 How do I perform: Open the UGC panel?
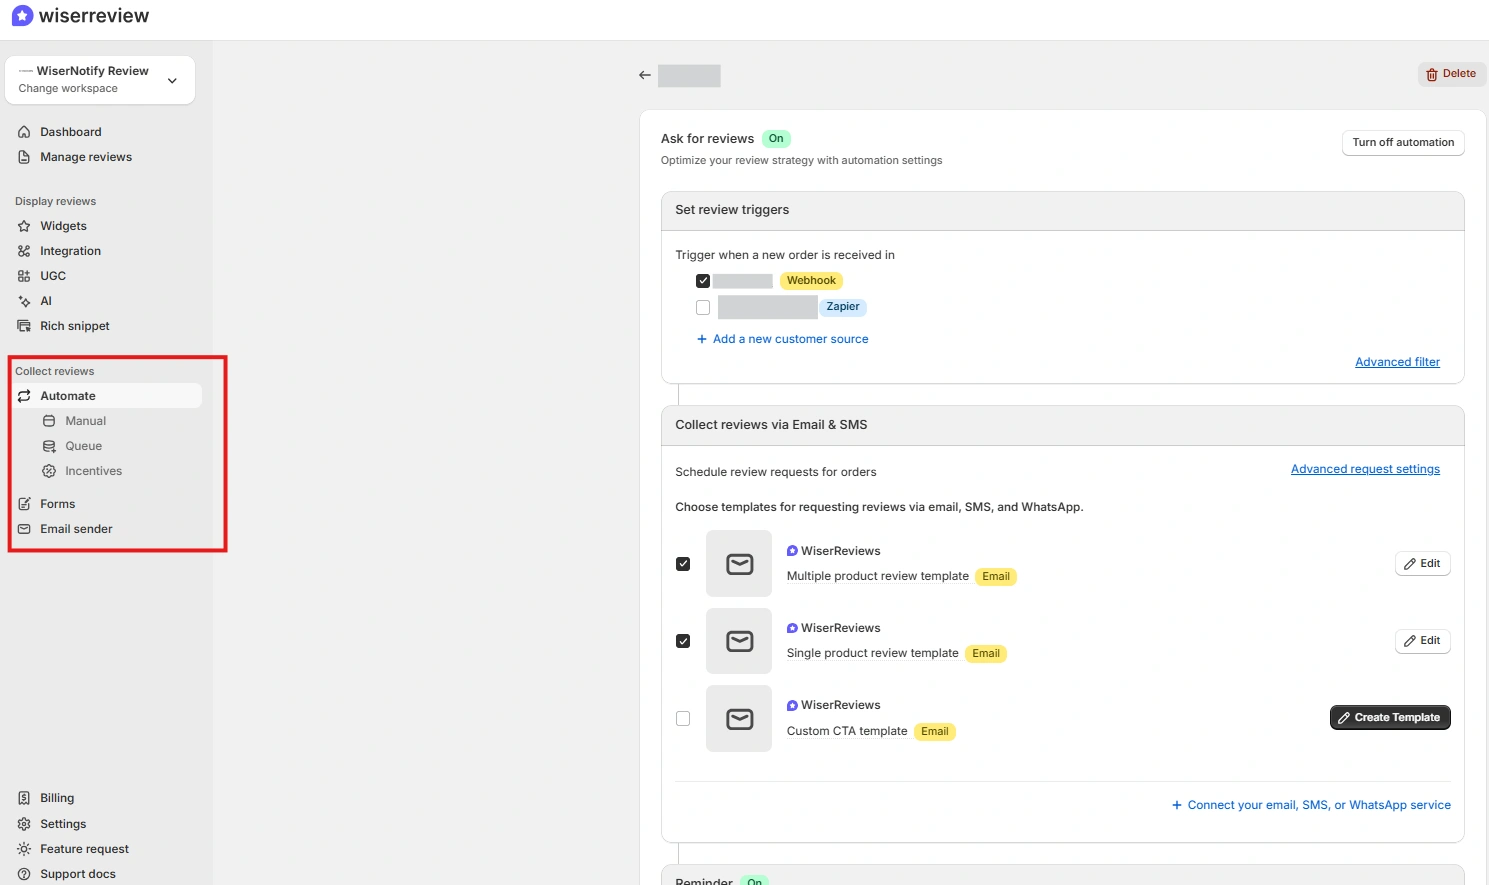[51, 275]
